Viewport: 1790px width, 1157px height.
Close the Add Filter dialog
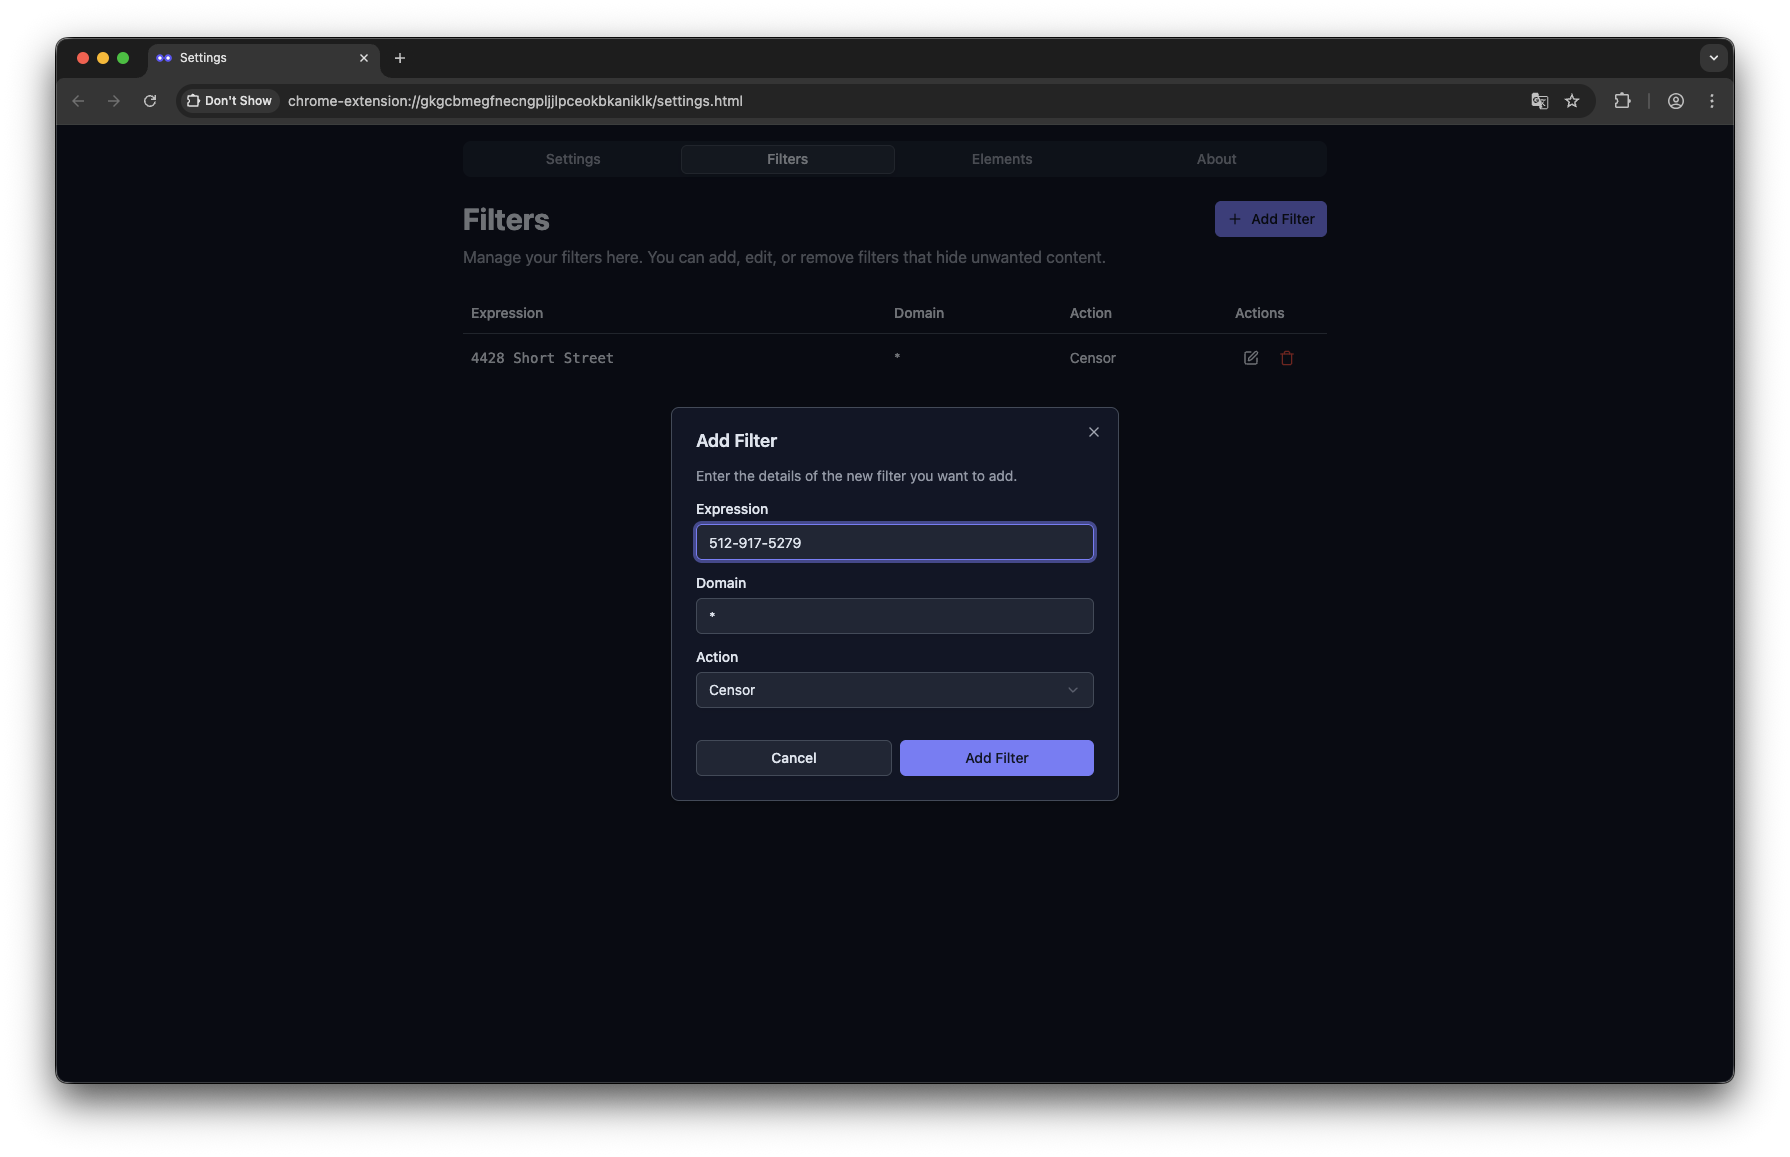pos(1093,432)
